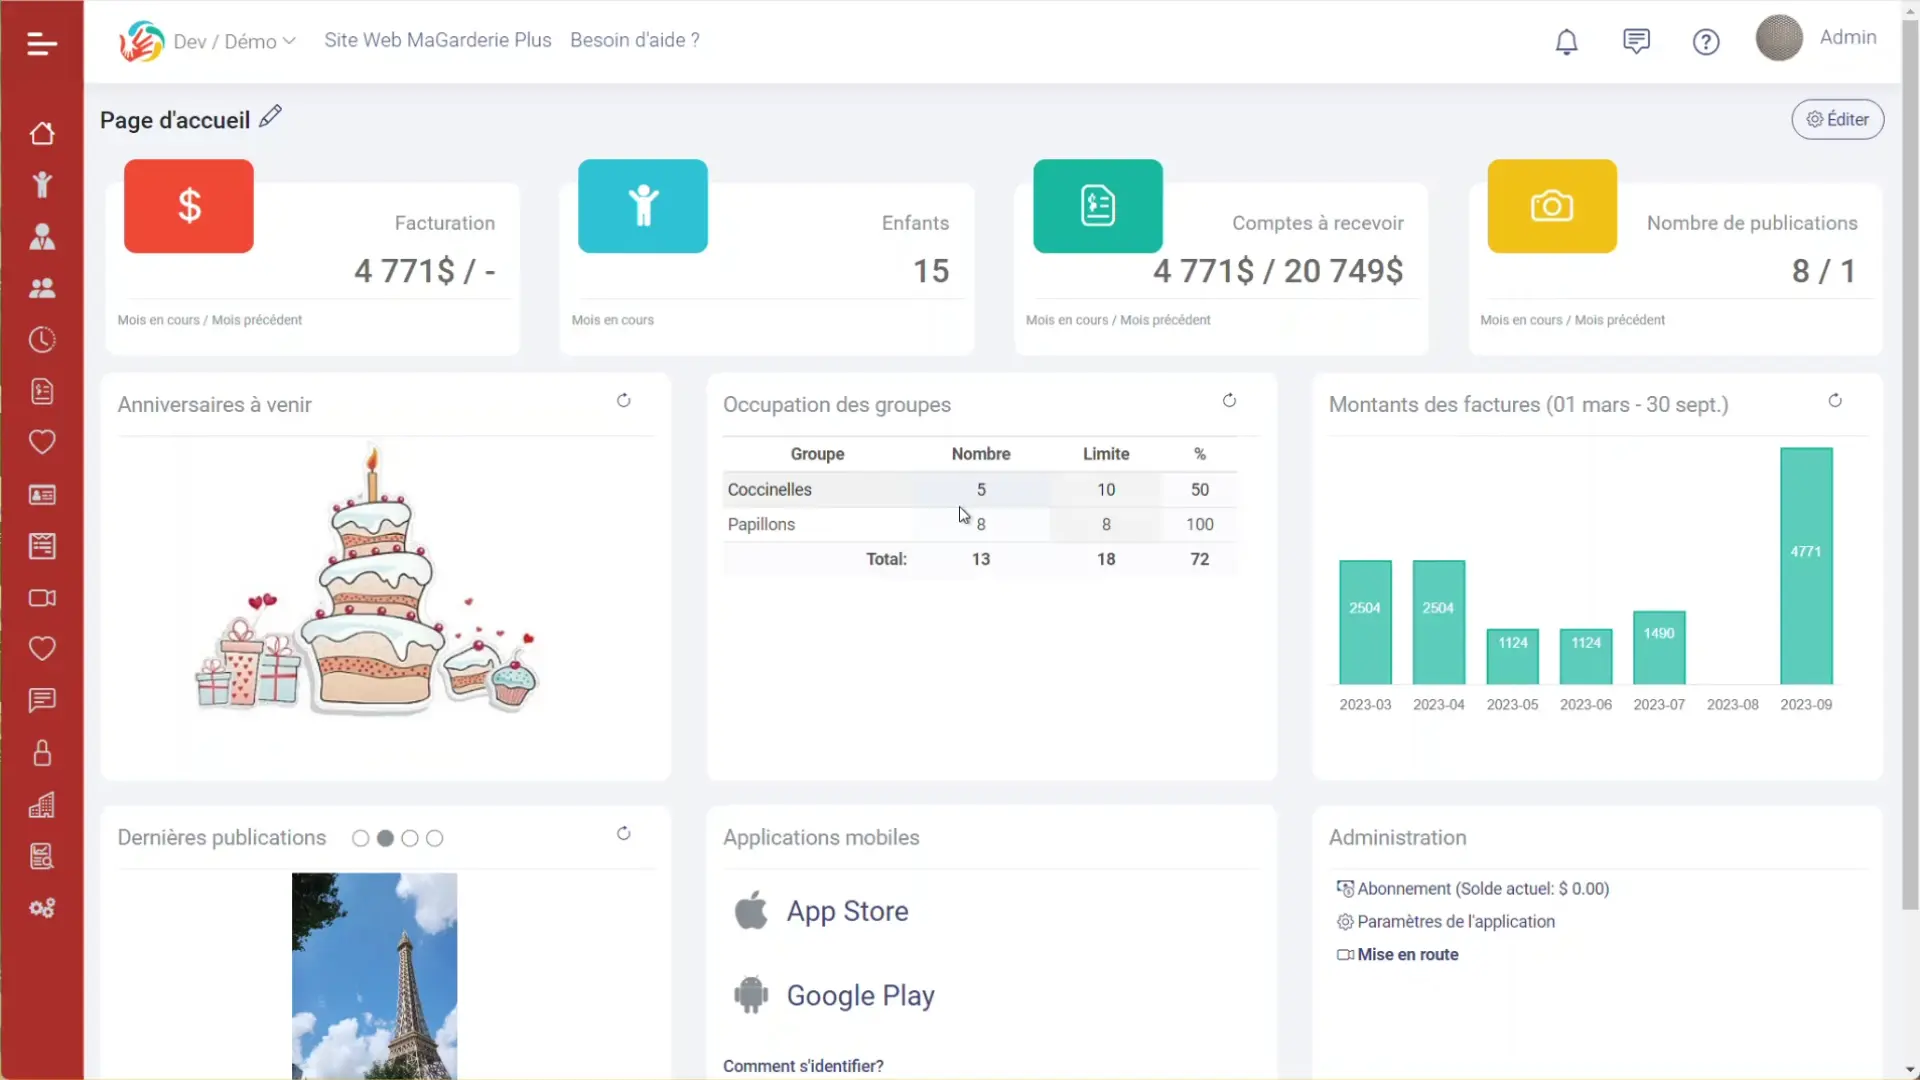Open the notifications bell icon
This screenshot has height=1080, width=1920.
(1566, 42)
